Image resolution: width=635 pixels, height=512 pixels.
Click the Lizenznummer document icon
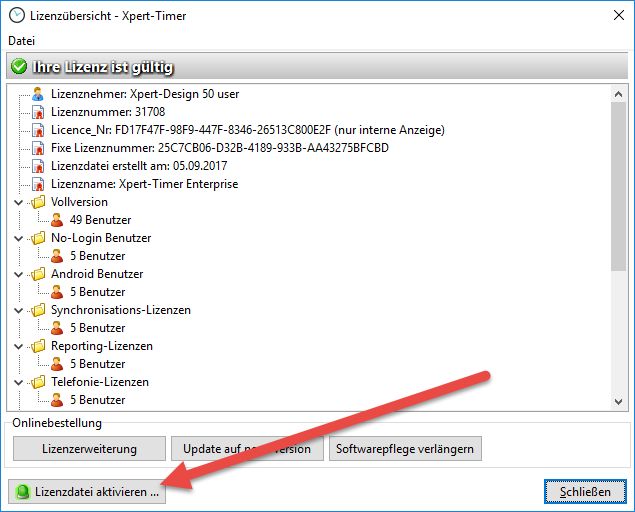click(x=38, y=112)
